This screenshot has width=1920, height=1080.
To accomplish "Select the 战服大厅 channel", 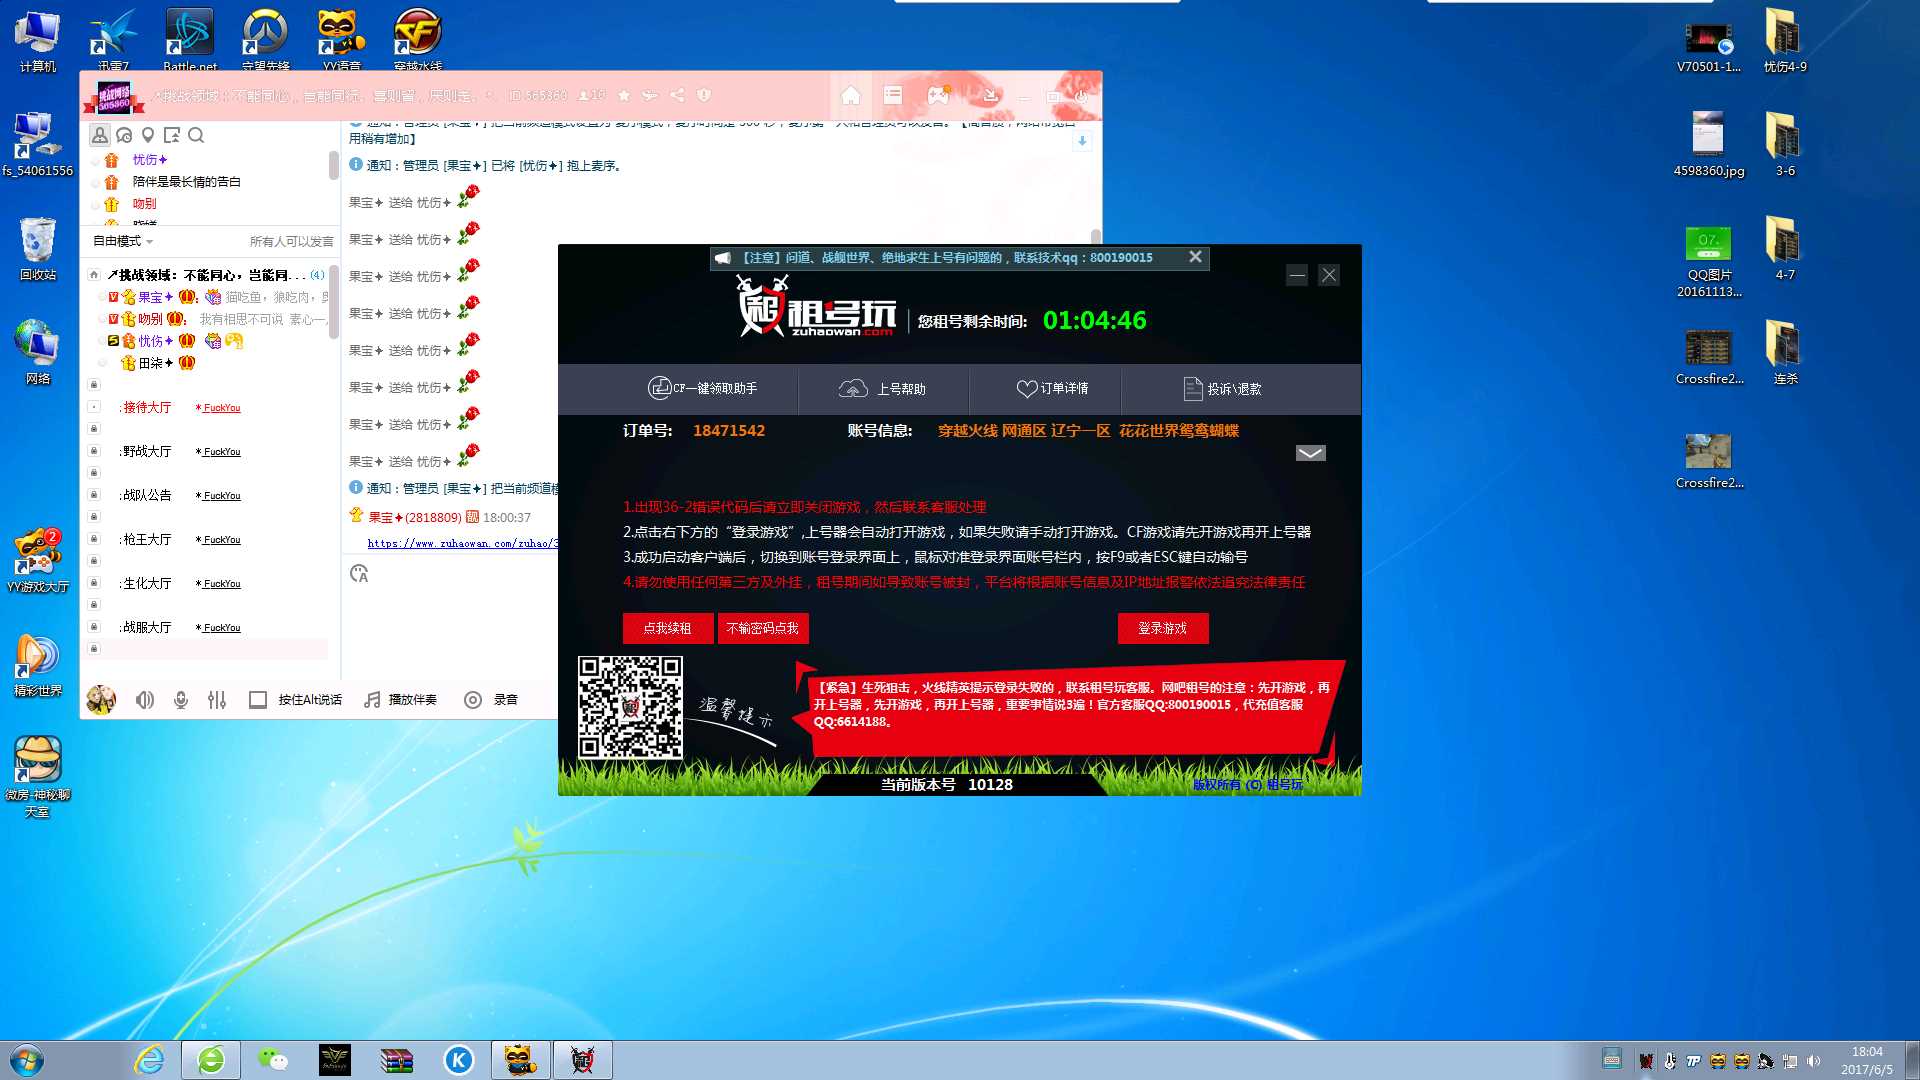I will 146,627.
